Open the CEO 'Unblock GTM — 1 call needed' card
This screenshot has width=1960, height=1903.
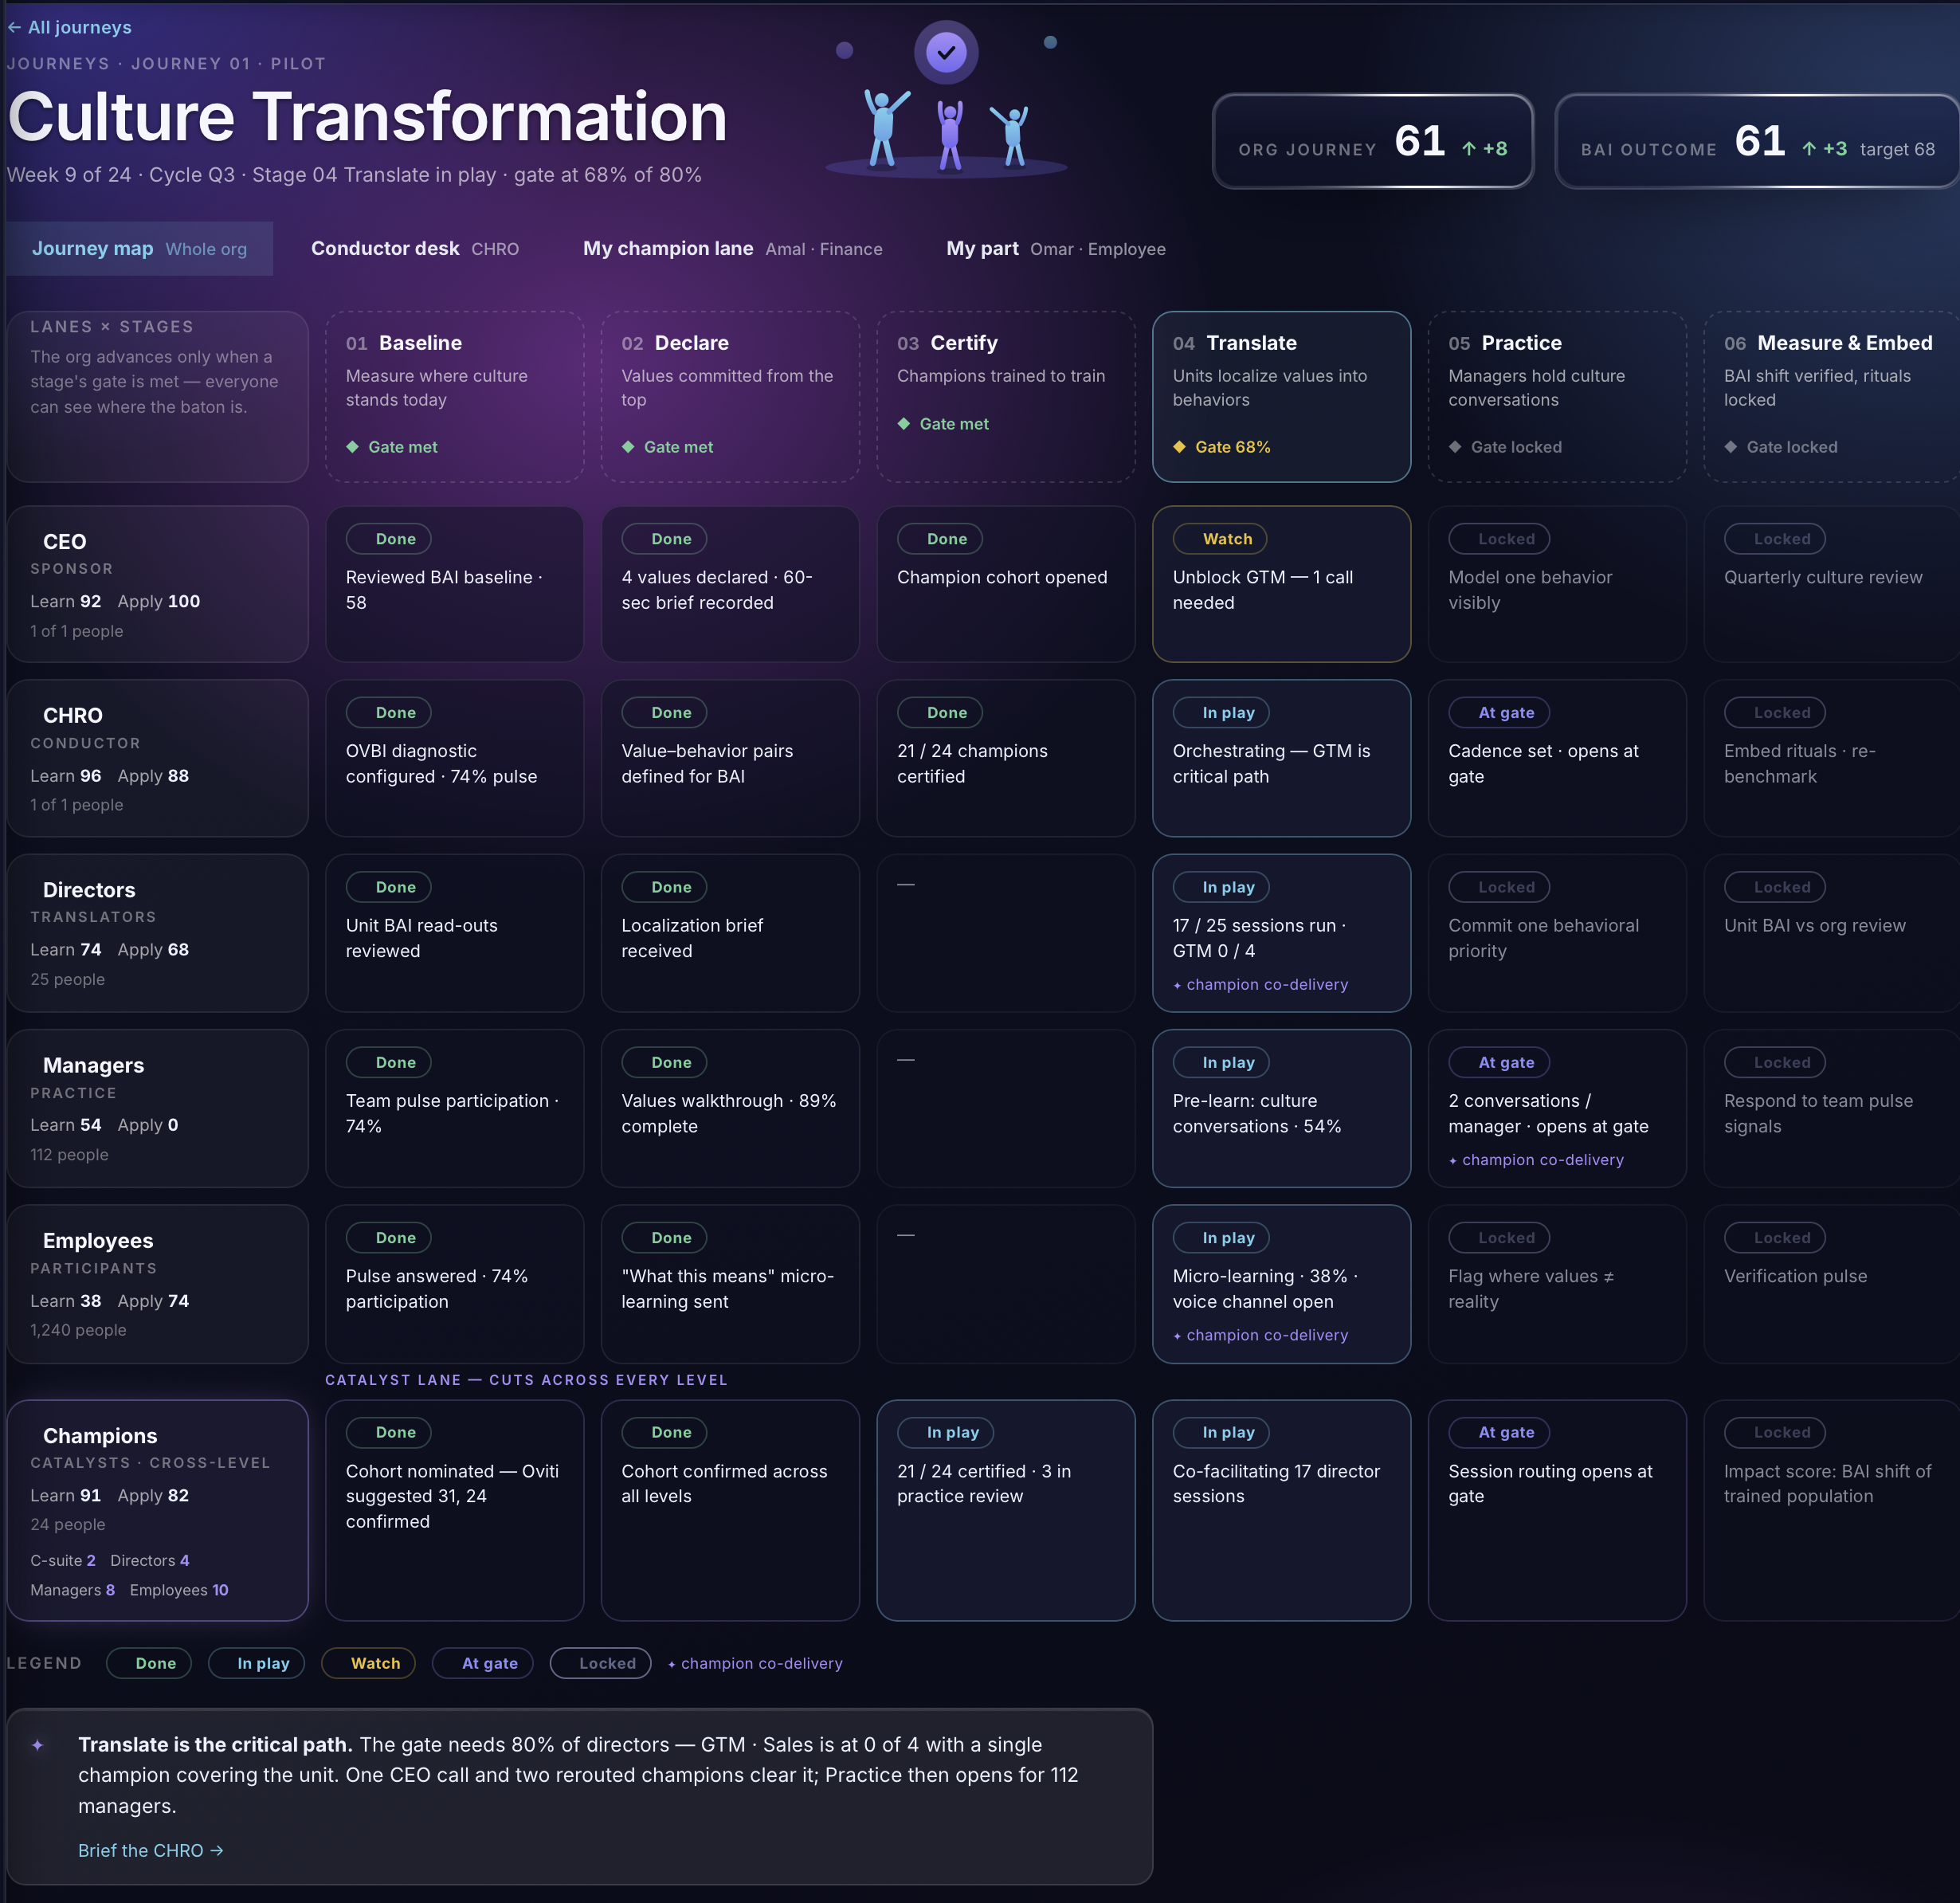pyautogui.click(x=1282, y=585)
